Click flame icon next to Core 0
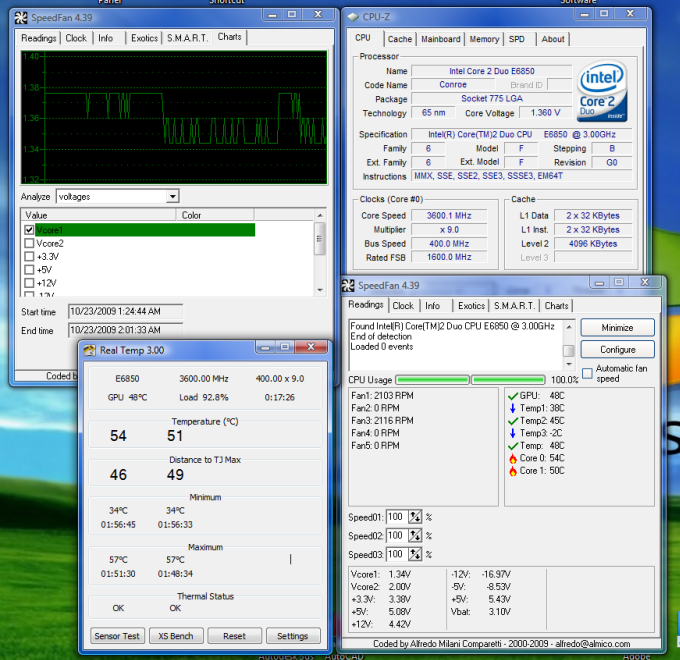This screenshot has width=680, height=660. point(513,458)
